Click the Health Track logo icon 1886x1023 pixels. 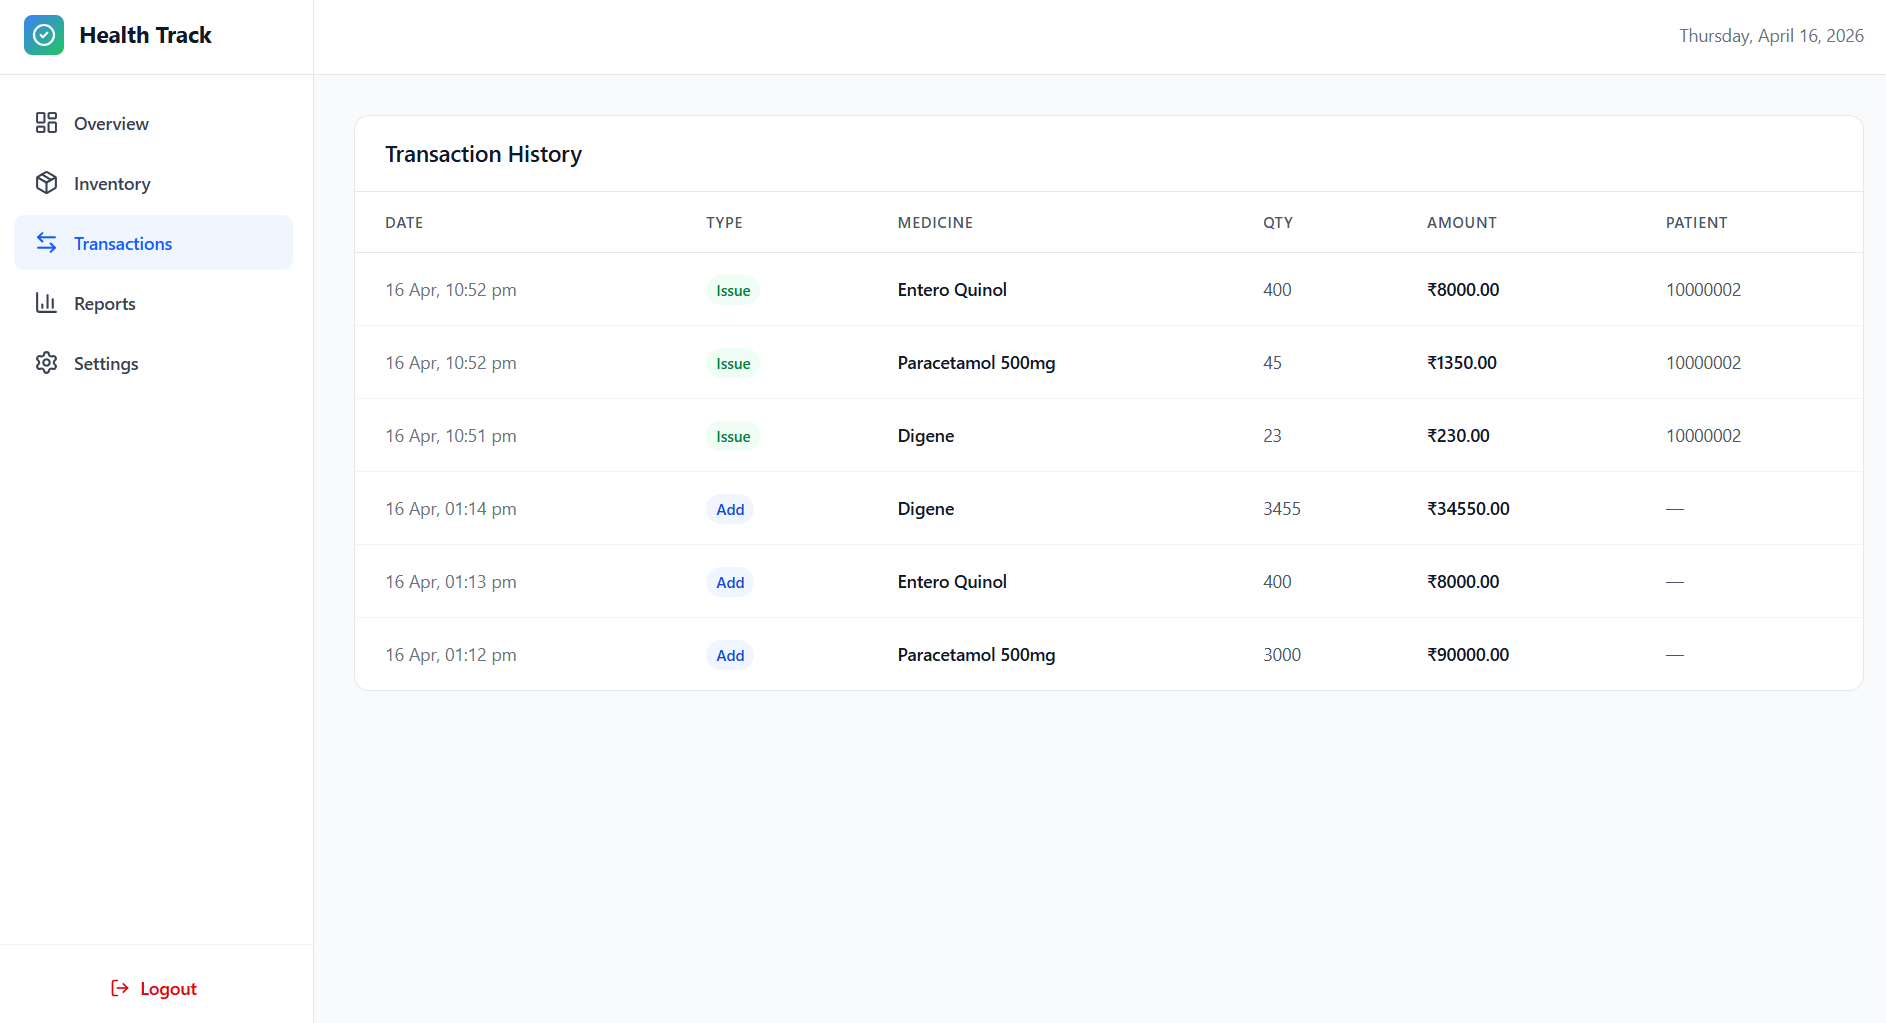pyautogui.click(x=44, y=35)
